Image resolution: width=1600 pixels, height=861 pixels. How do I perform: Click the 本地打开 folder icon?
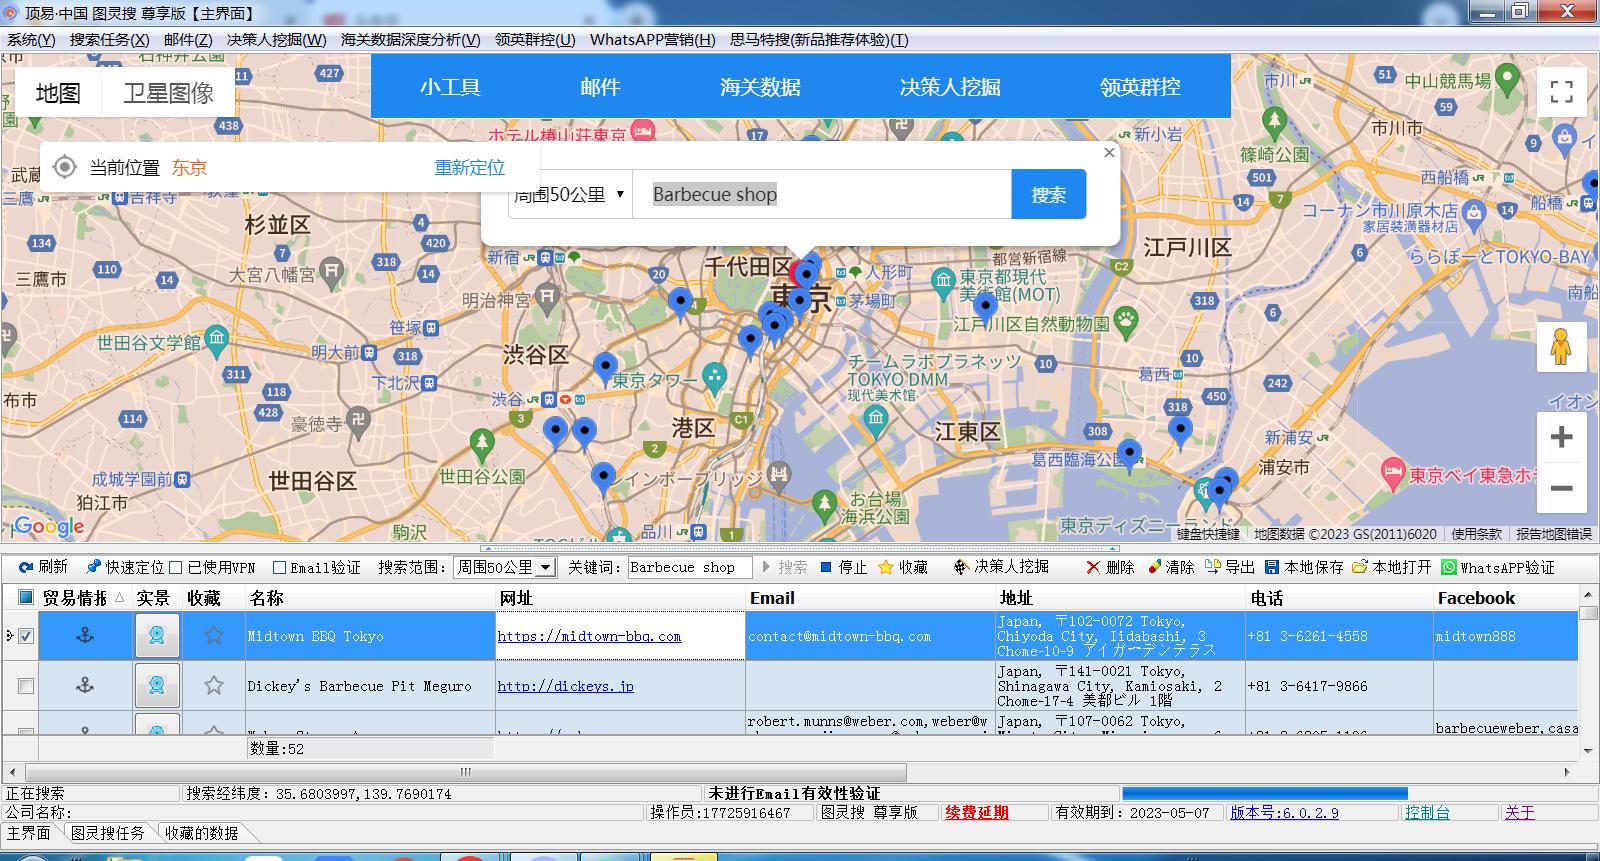coord(1360,567)
